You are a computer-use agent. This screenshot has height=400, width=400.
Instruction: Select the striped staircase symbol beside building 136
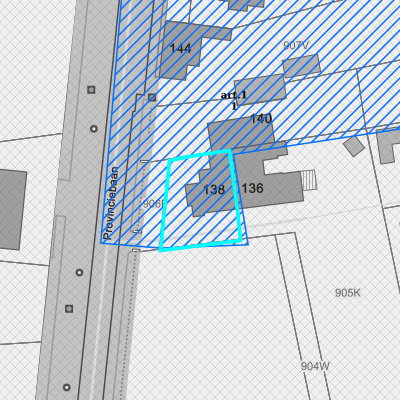pyautogui.click(x=309, y=180)
